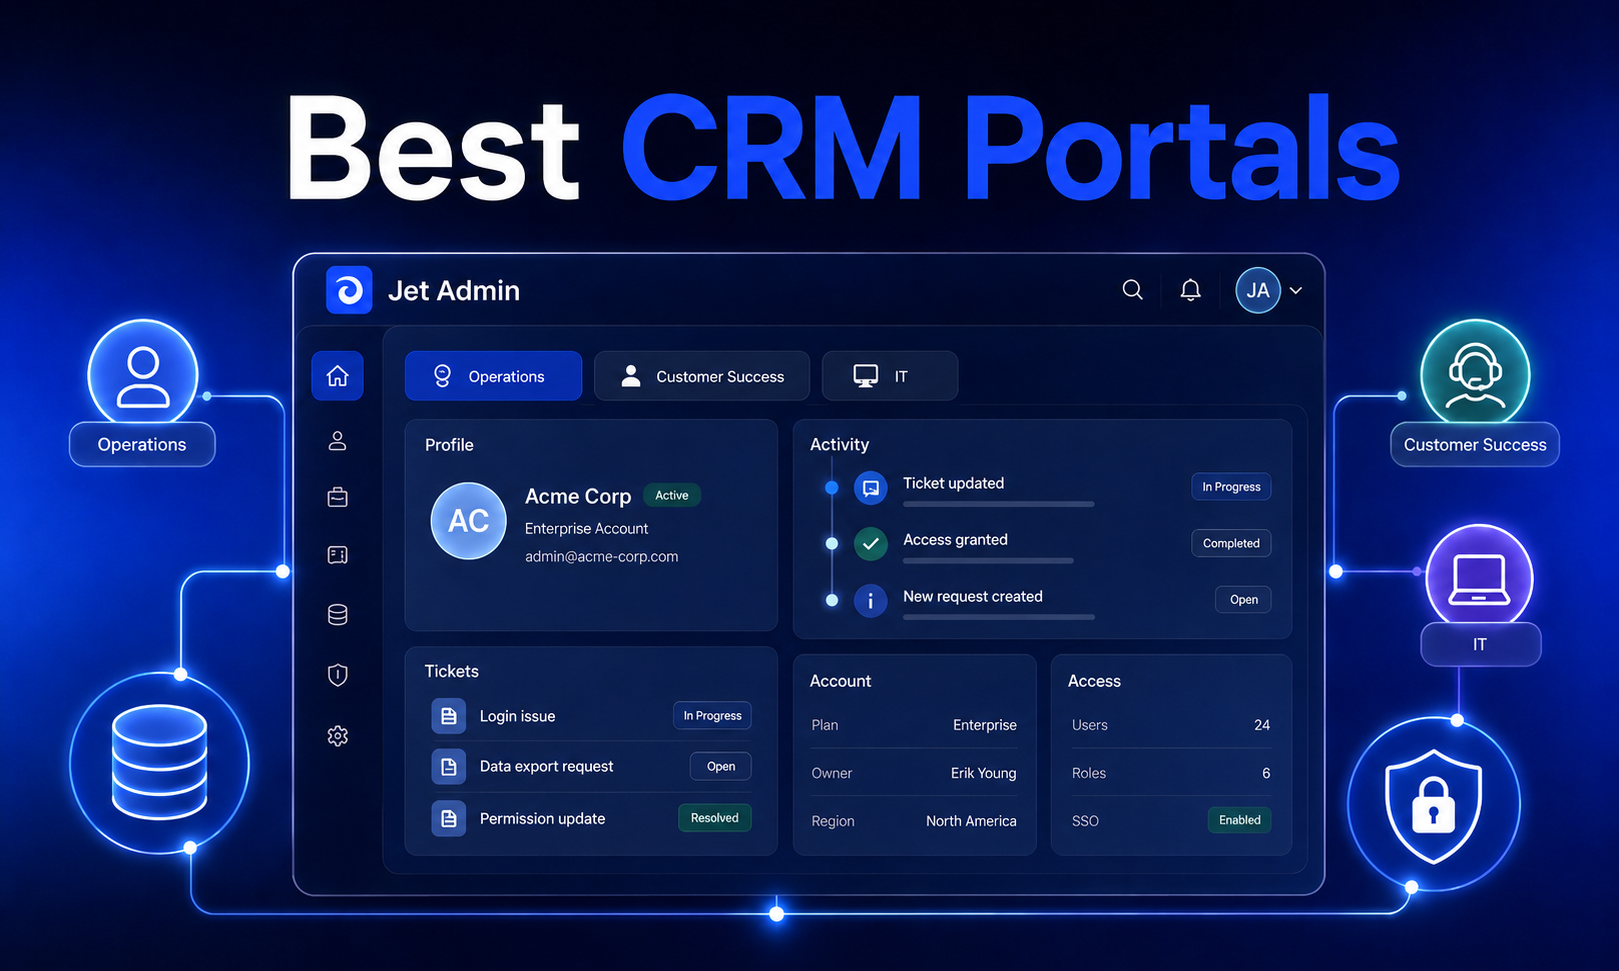This screenshot has width=1619, height=971.
Task: Expand the user menu chevron
Action: point(1296,291)
